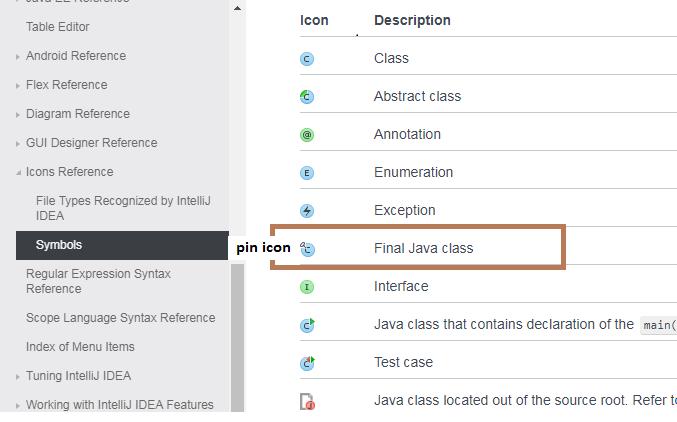Image resolution: width=677 pixels, height=422 pixels.
Task: Click the main-method Java class icon
Action: [x=308, y=325]
